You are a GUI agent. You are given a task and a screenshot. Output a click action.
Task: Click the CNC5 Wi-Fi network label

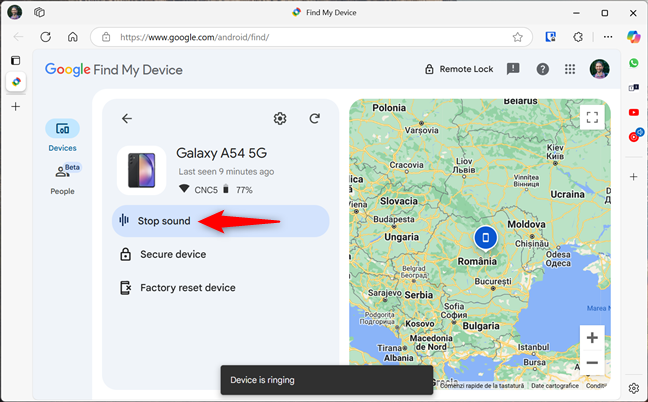[206, 190]
